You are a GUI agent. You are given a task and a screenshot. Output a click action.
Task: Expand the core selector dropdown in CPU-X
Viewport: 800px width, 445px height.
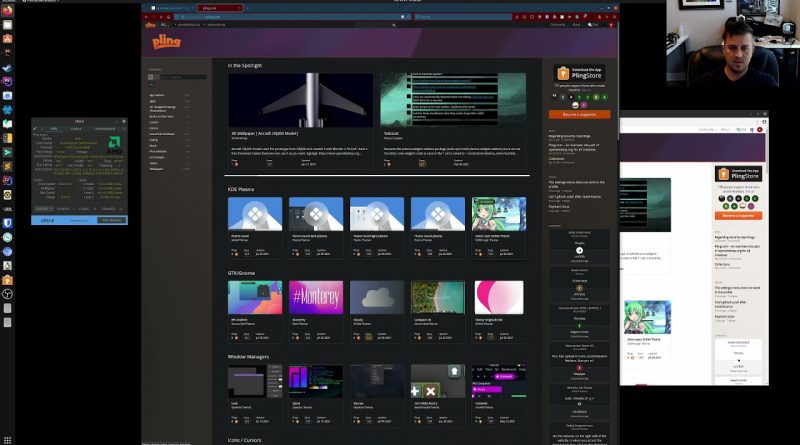point(43,209)
